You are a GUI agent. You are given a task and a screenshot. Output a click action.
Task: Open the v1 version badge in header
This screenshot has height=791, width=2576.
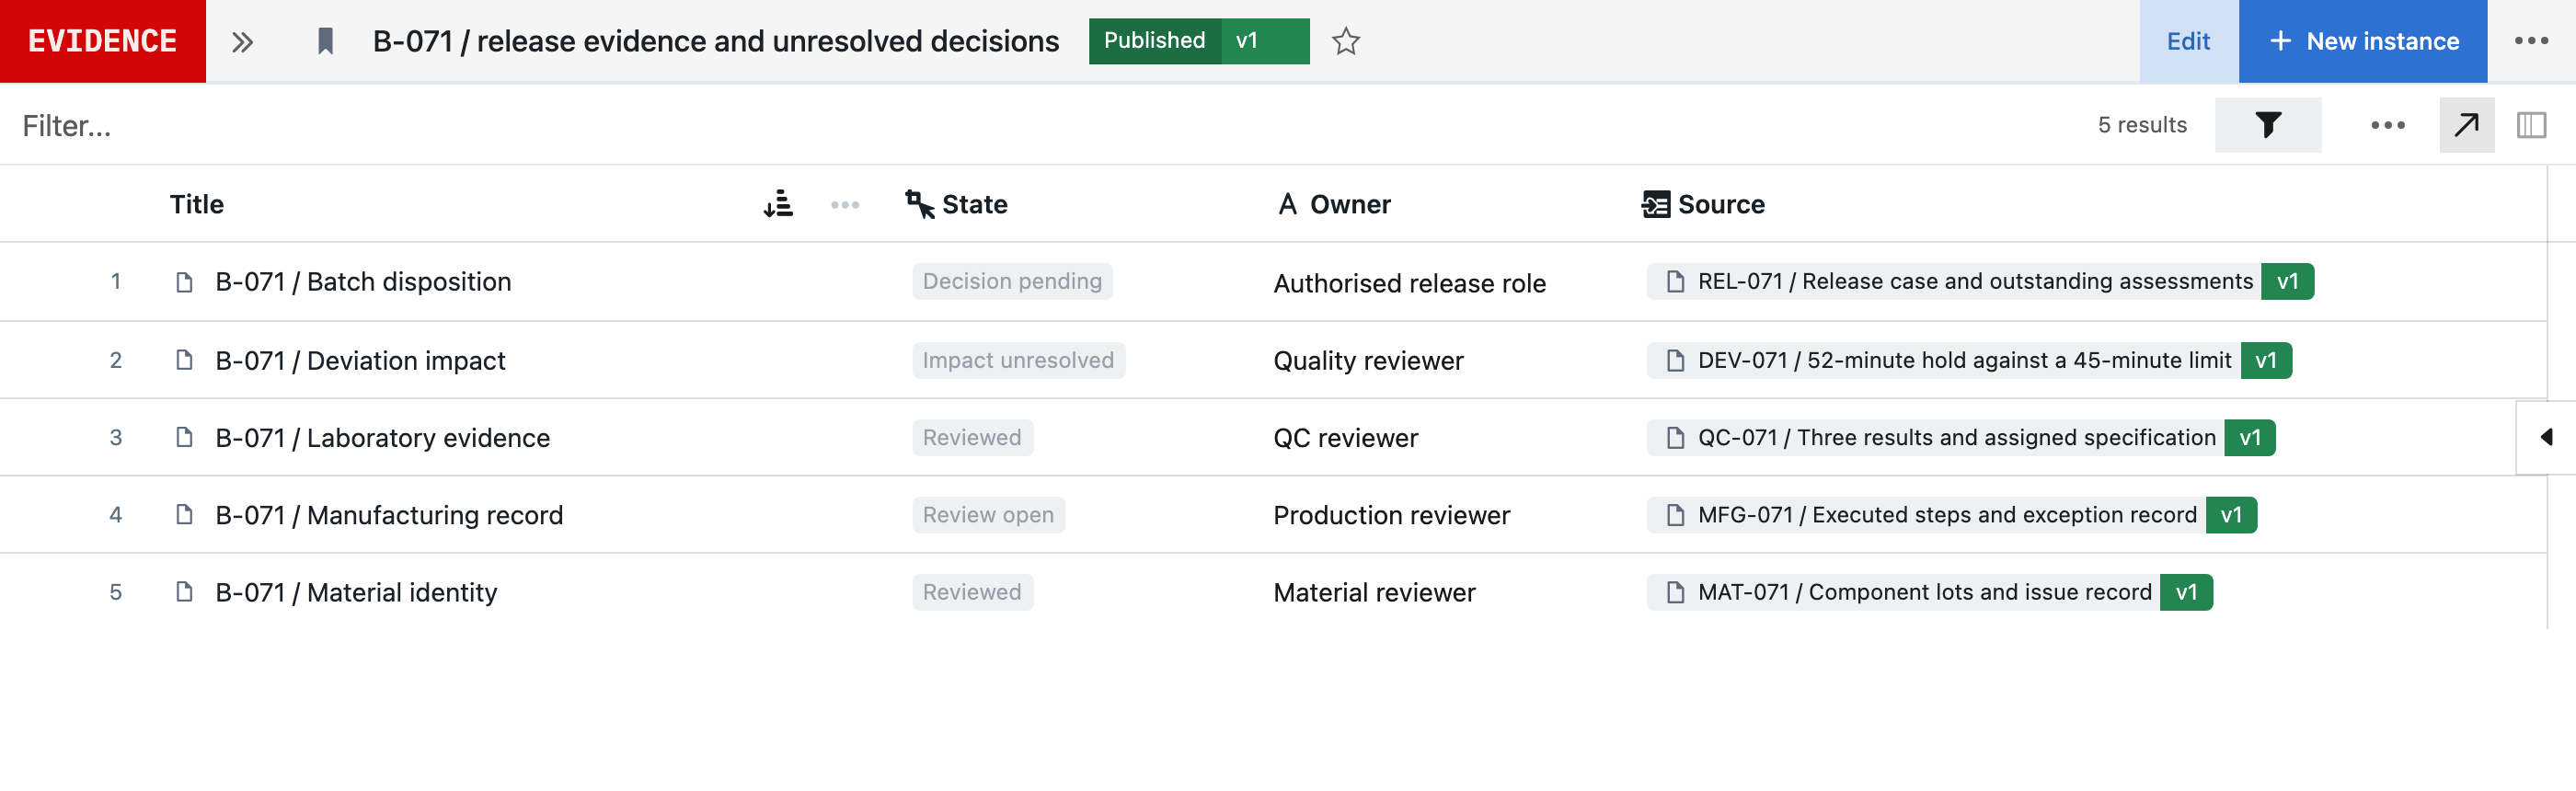click(x=1264, y=41)
